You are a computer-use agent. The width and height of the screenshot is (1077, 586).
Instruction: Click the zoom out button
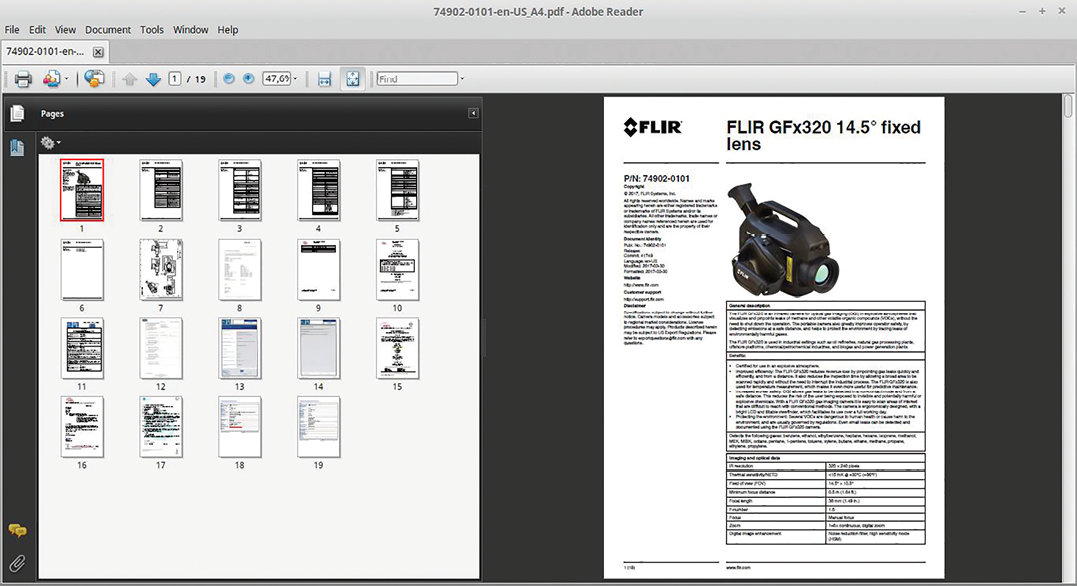pos(229,79)
